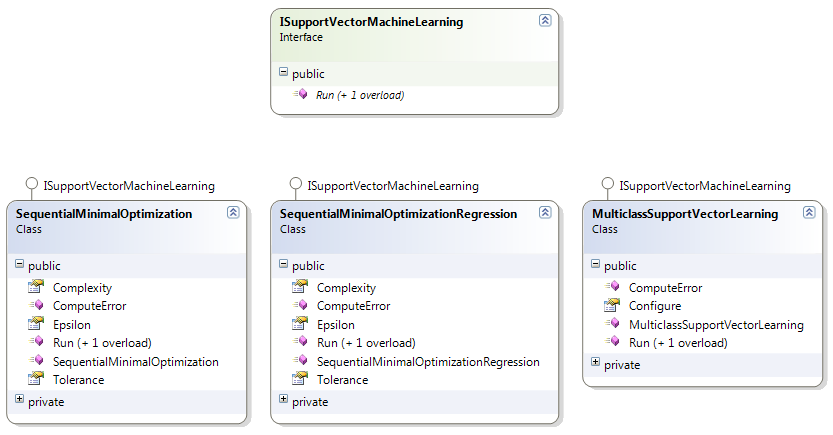
Task: Click the Configure property icon in MulticlassSupportVectorLearning
Action: (612, 305)
